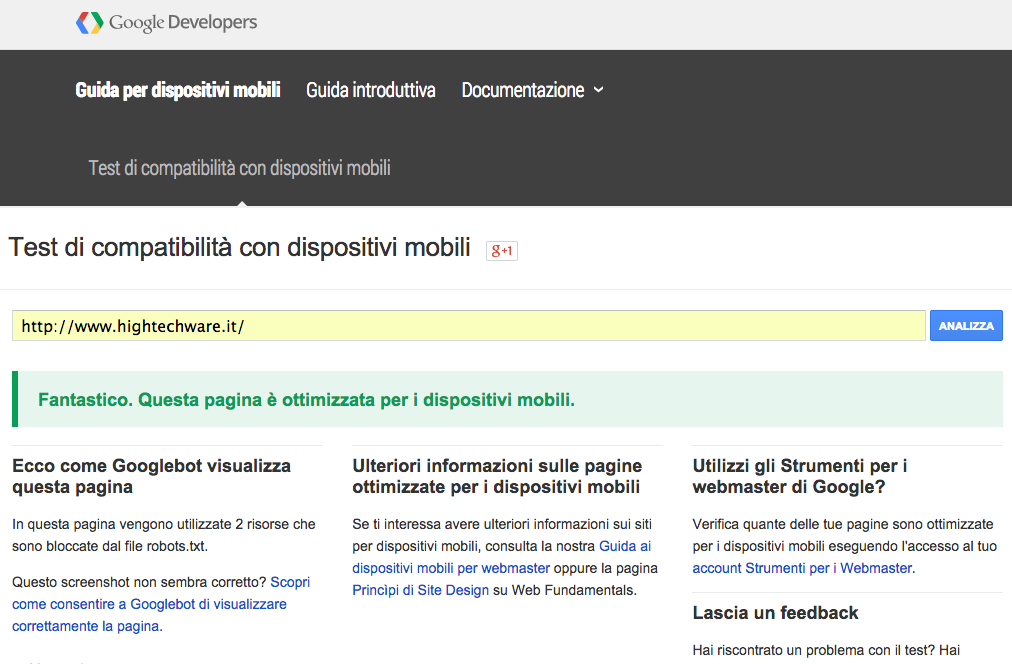Open the Guida introduttiva menu item
The image size is (1012, 664).
click(x=370, y=90)
